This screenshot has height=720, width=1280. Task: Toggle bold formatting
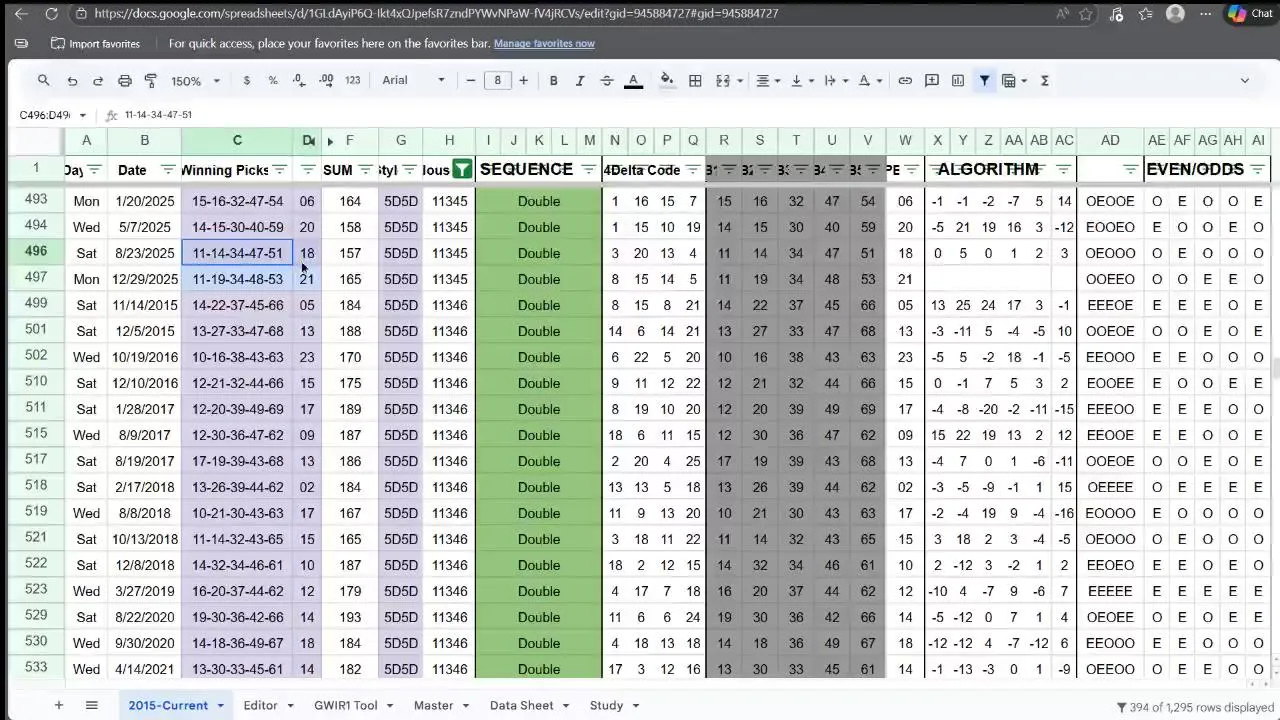click(553, 81)
